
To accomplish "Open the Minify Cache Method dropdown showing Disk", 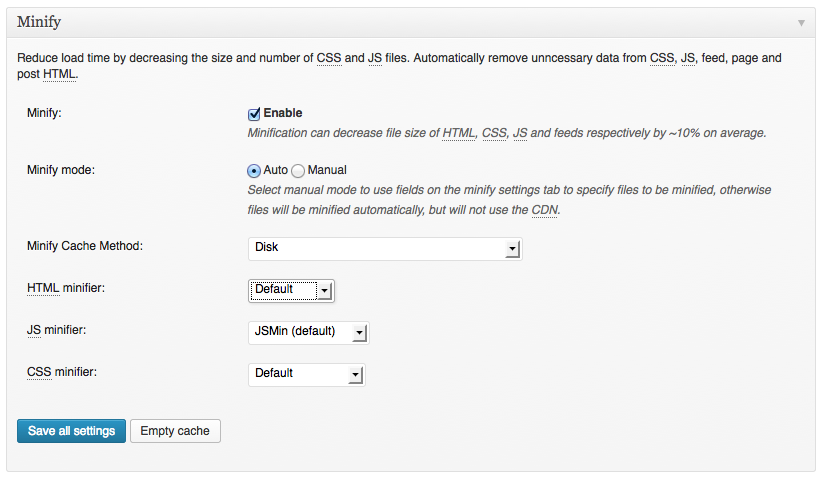I will click(384, 248).
